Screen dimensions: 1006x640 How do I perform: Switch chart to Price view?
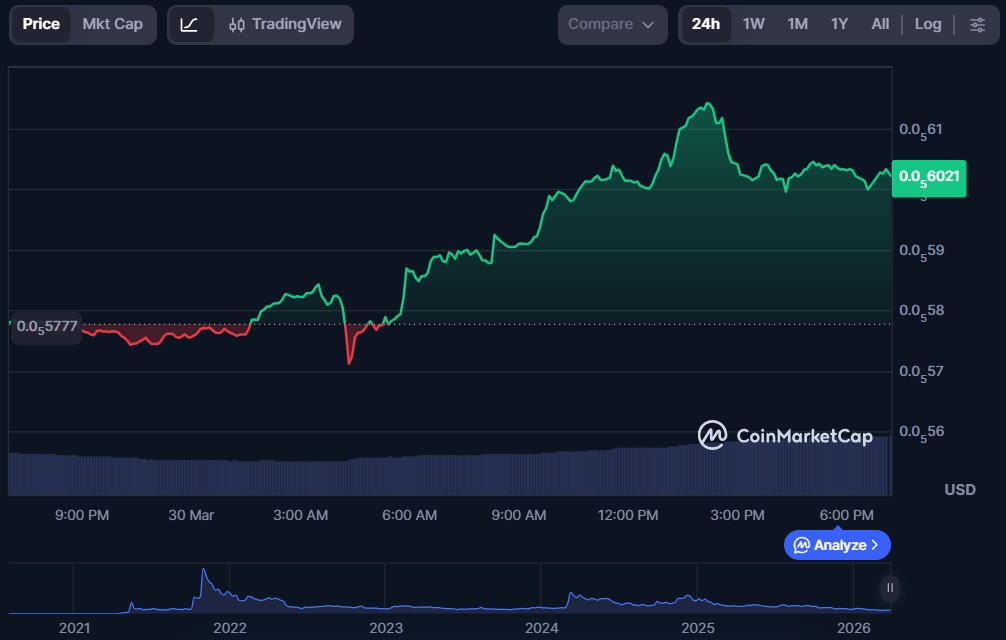[41, 24]
